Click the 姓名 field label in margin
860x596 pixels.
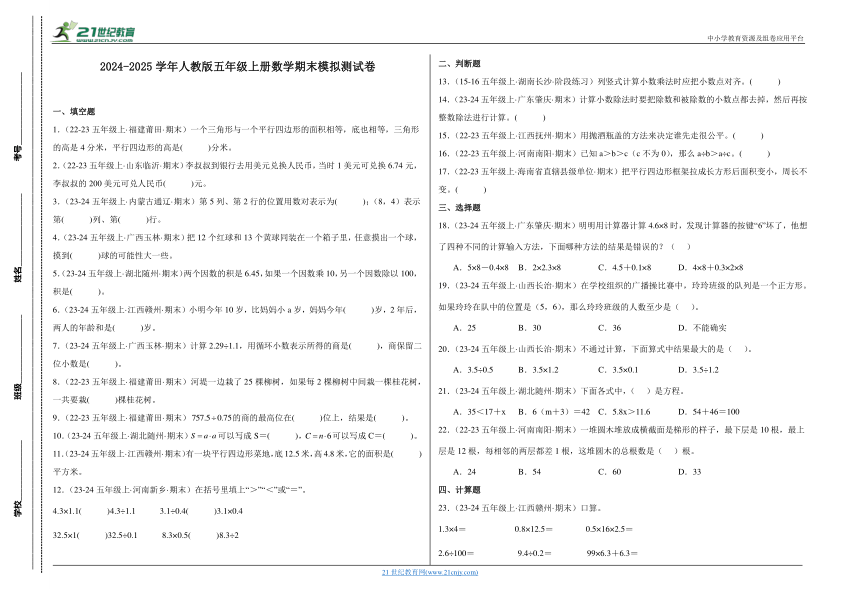[18, 274]
